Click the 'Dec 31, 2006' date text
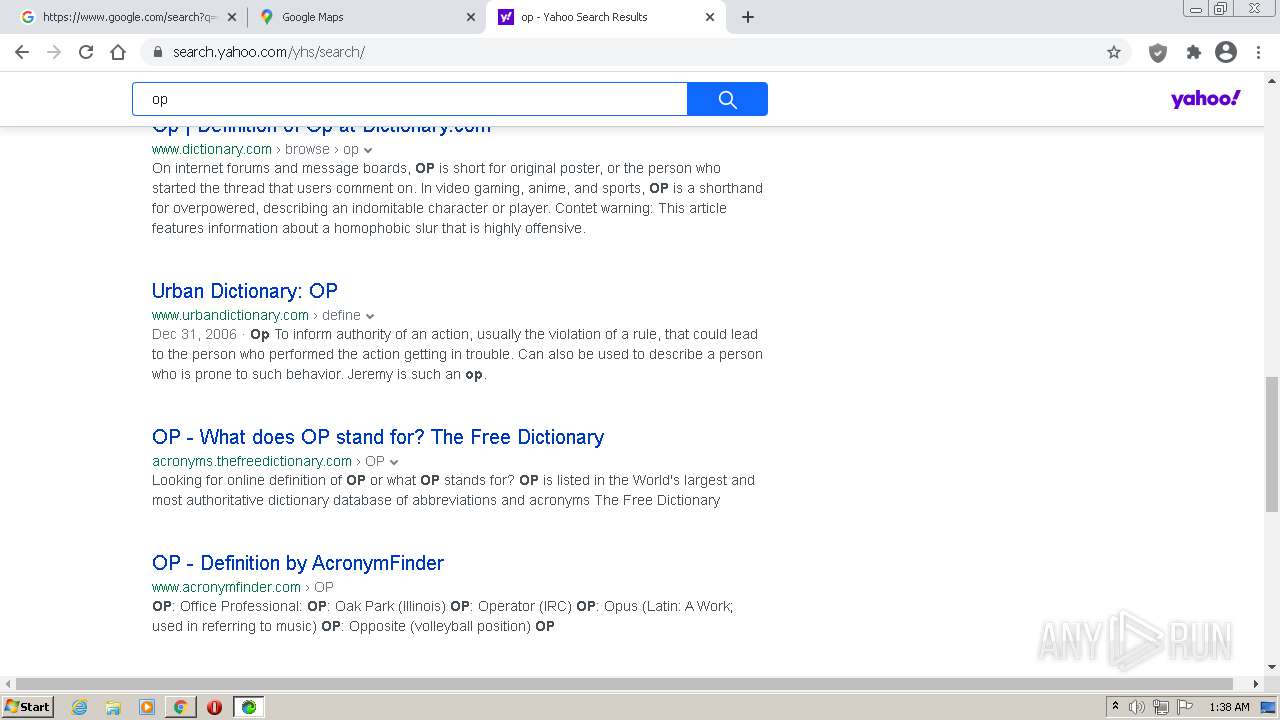This screenshot has width=1280, height=720. click(194, 334)
